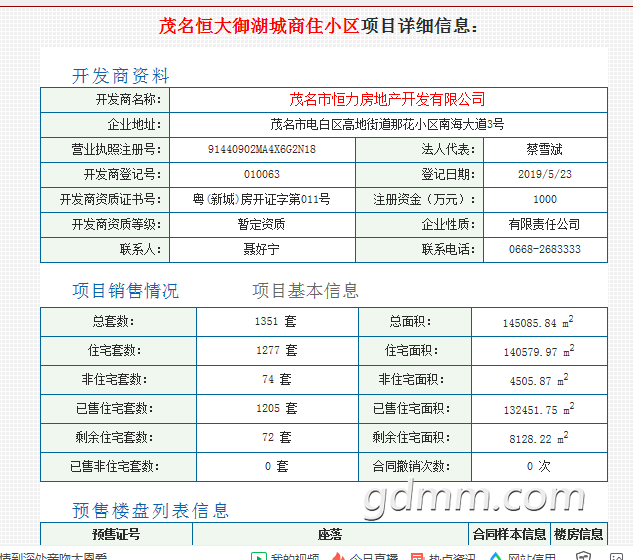Screen dimensions: 633x560
Task: Click the 总套数 label
Action: pos(113,321)
